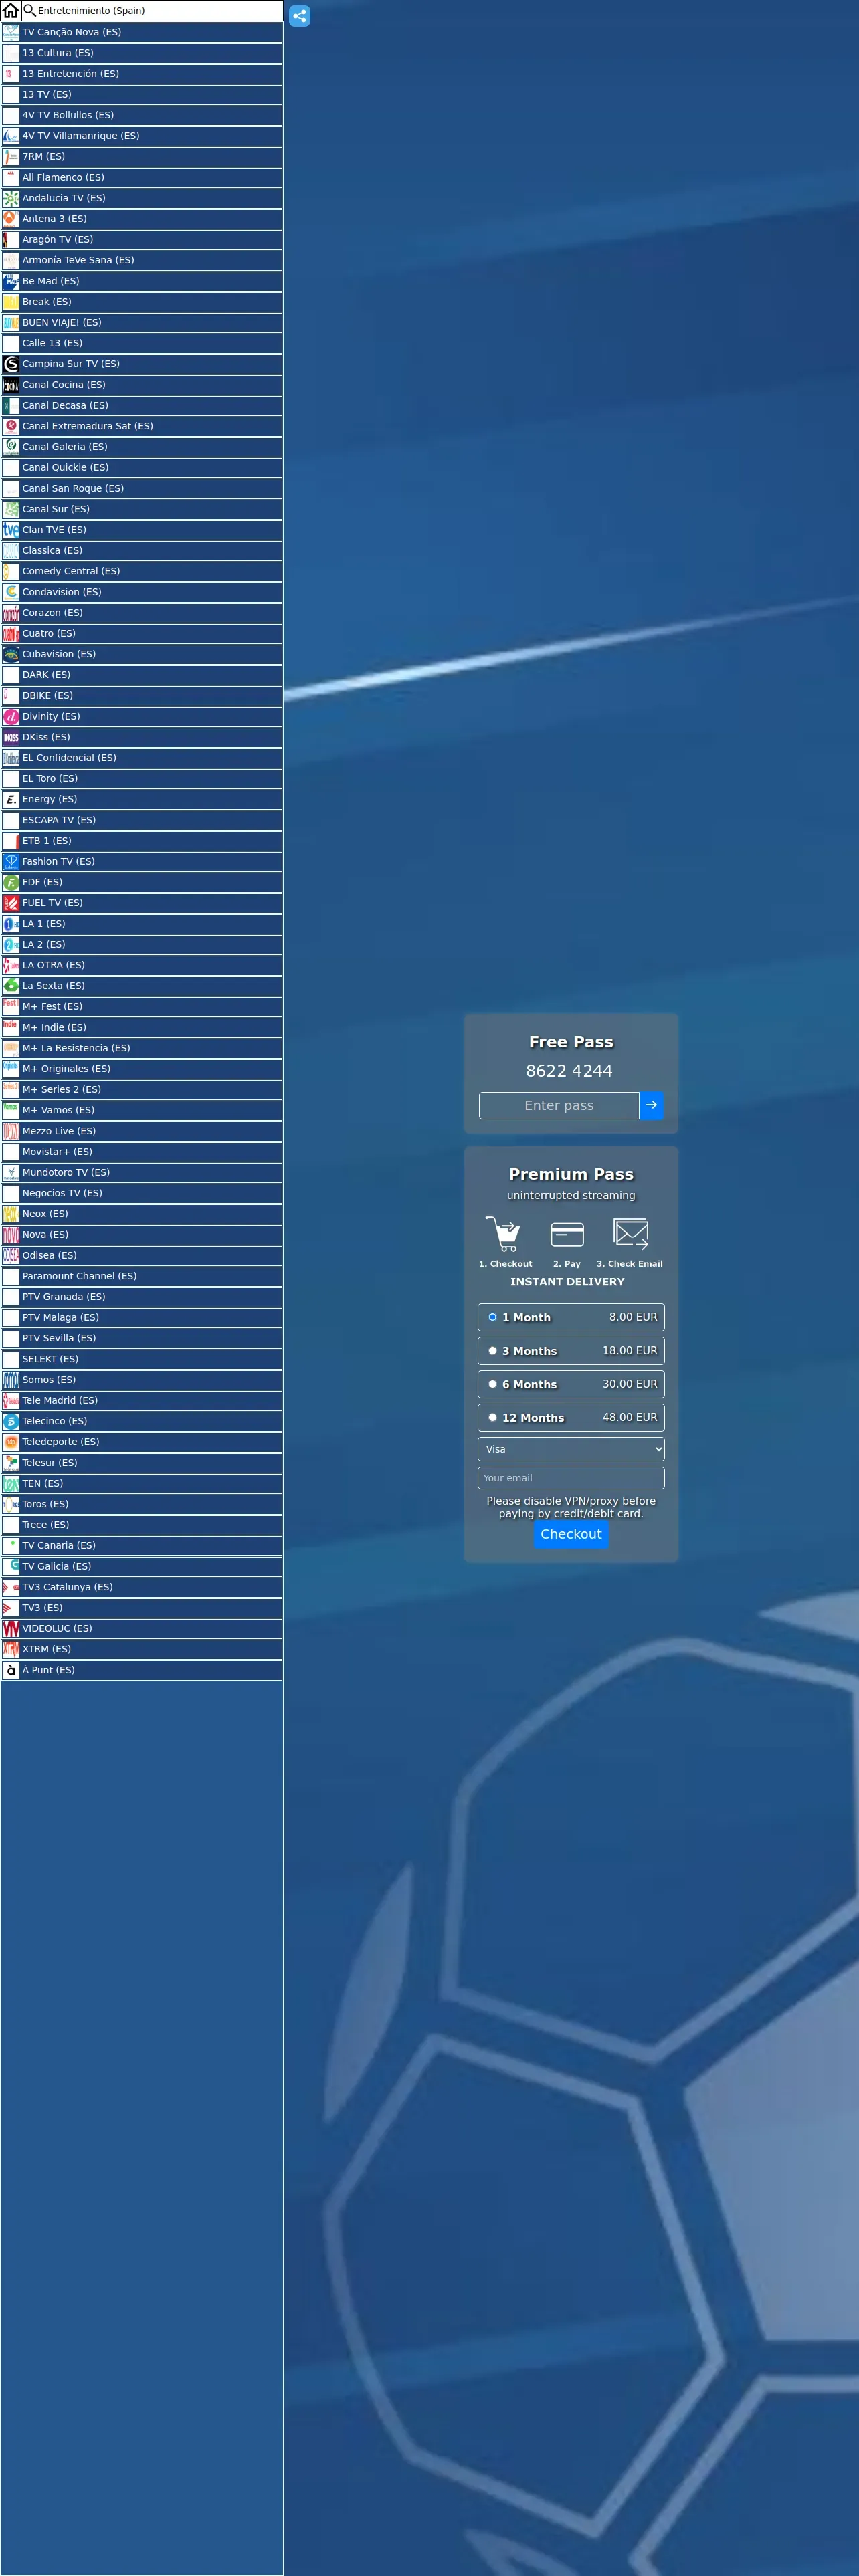Open Tele Madrid (ES) channel
859x2576 pixels.
pyautogui.click(x=142, y=1401)
